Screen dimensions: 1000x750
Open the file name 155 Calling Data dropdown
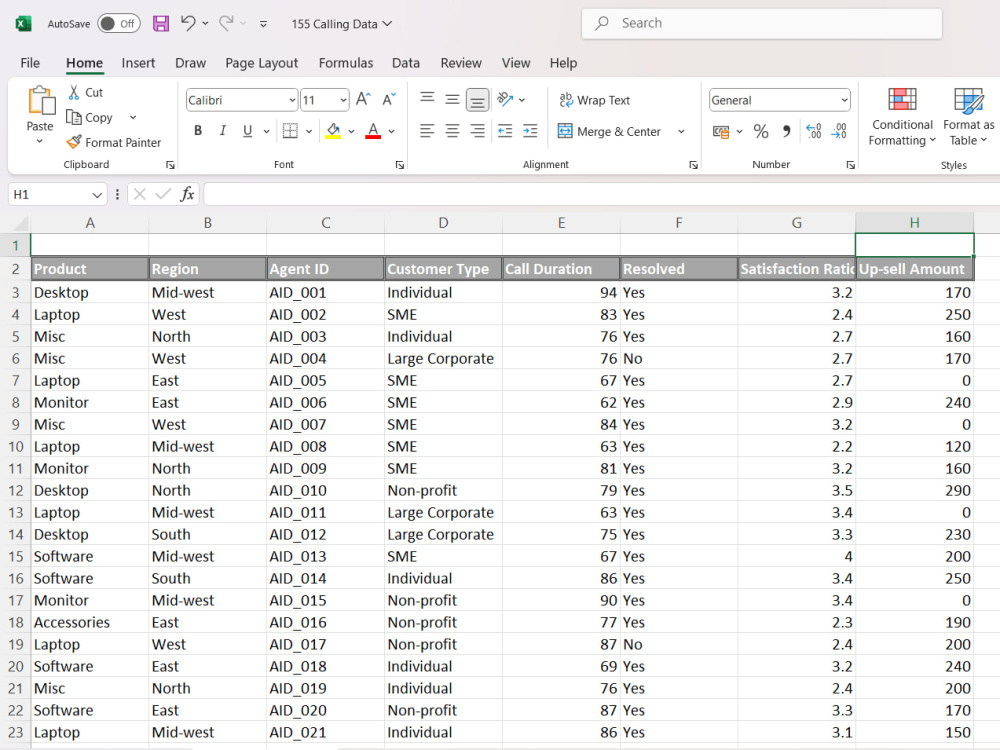pyautogui.click(x=341, y=24)
